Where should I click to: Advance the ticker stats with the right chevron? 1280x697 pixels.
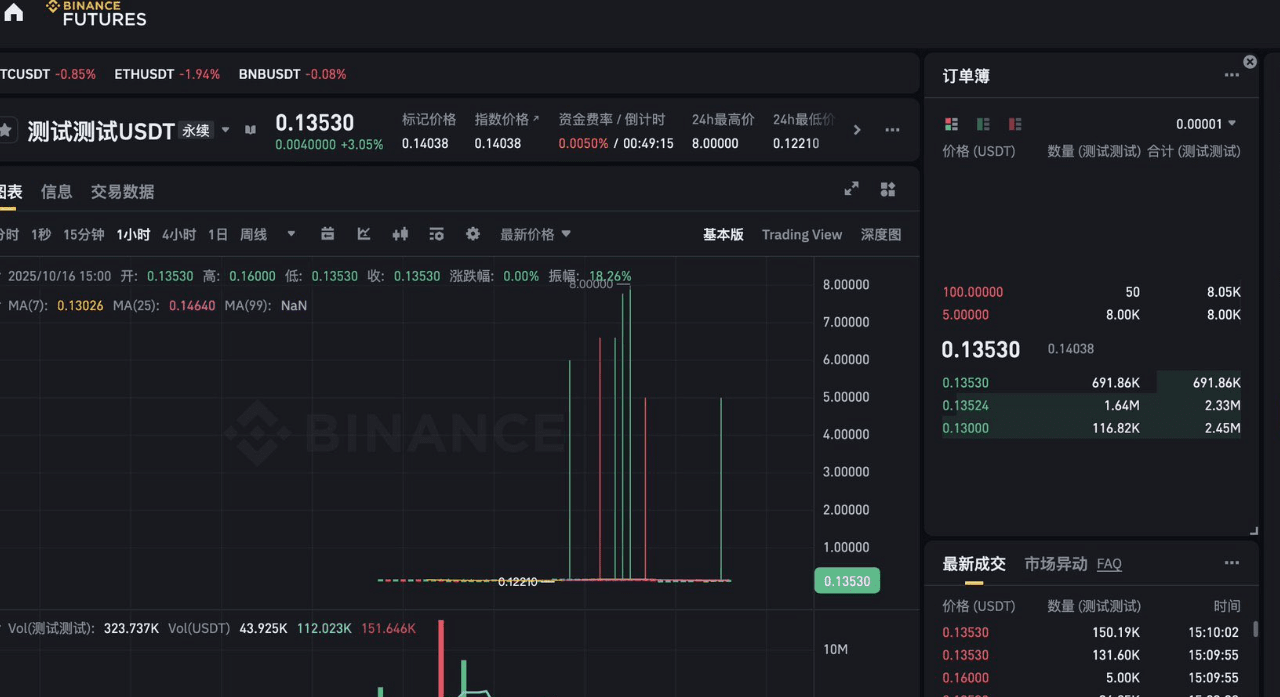857,130
